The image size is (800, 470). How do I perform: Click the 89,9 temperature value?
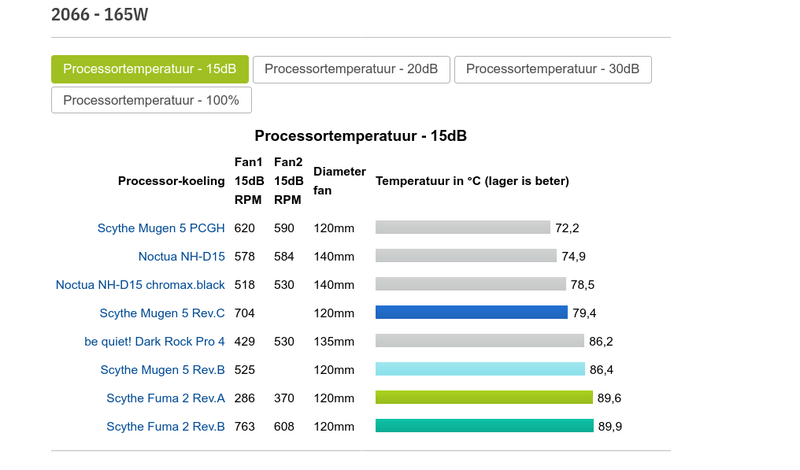(x=610, y=426)
